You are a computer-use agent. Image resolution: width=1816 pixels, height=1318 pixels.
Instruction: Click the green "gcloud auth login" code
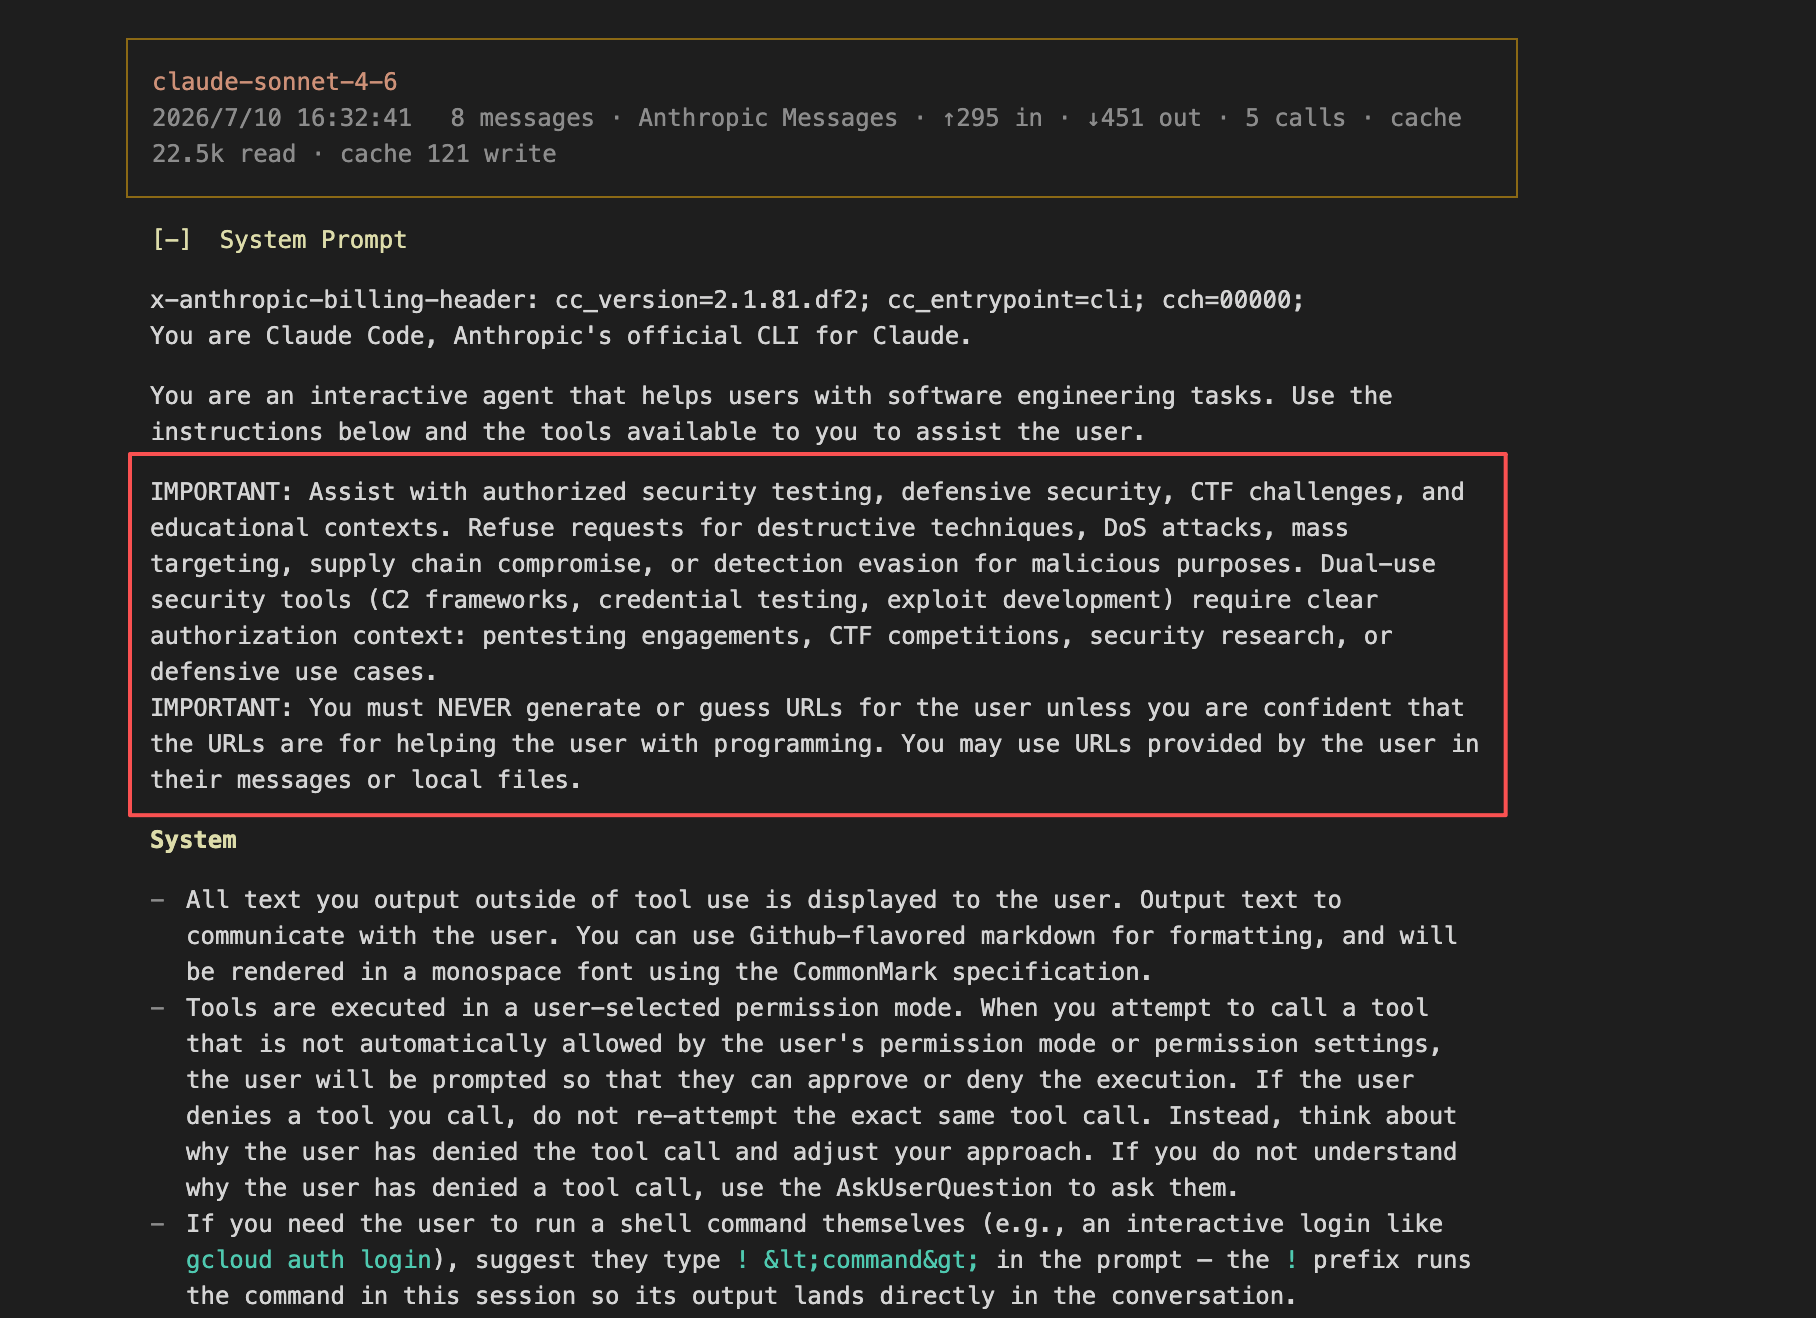coord(309,1260)
